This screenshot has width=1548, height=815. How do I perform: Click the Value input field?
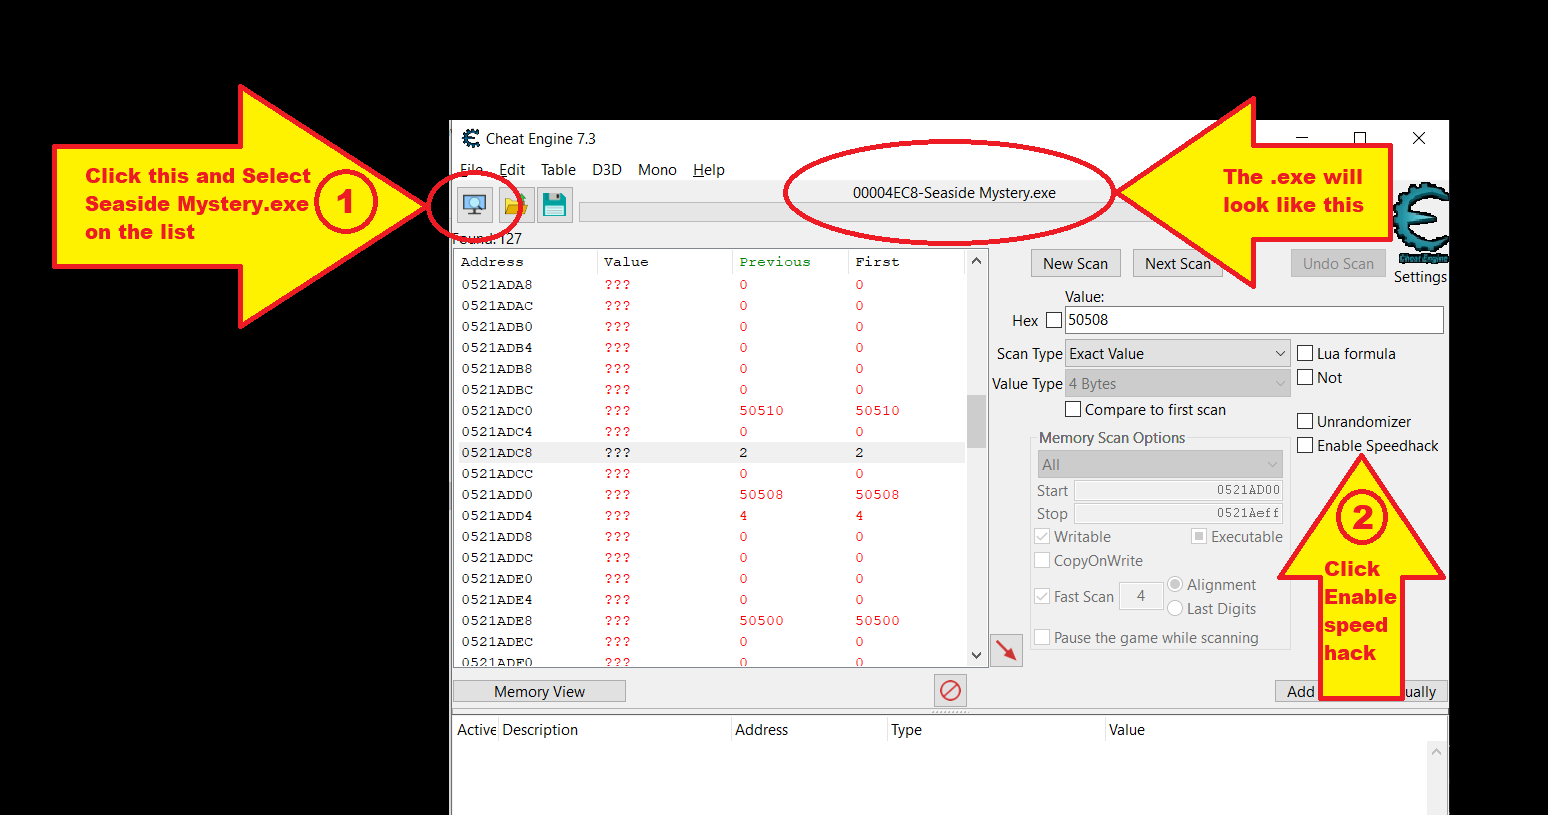[1253, 321]
